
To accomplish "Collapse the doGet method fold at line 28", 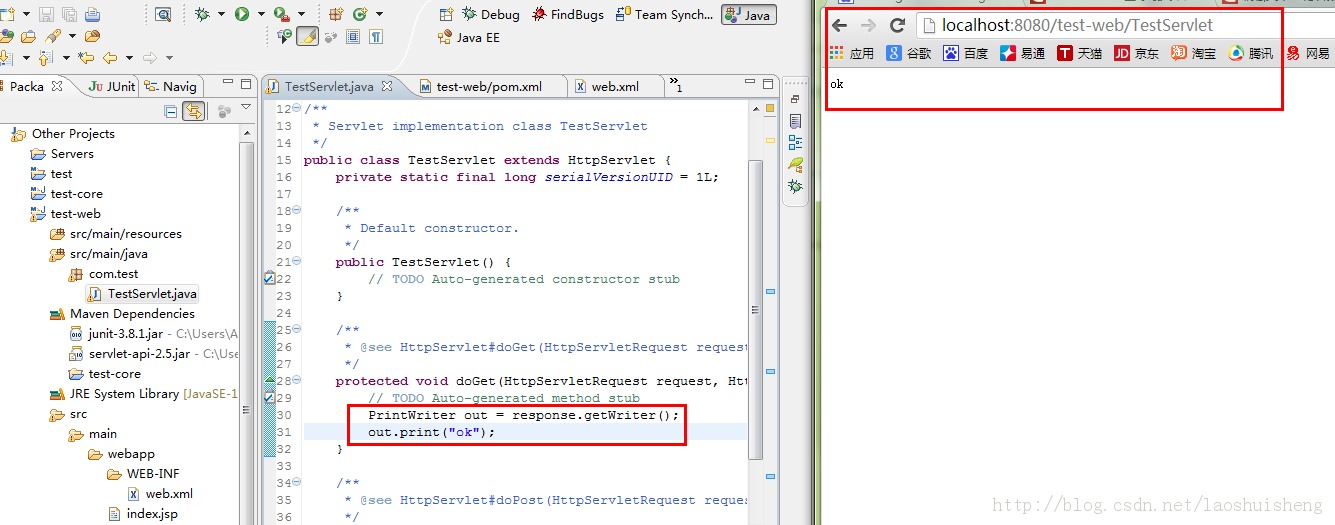I will pos(297,381).
